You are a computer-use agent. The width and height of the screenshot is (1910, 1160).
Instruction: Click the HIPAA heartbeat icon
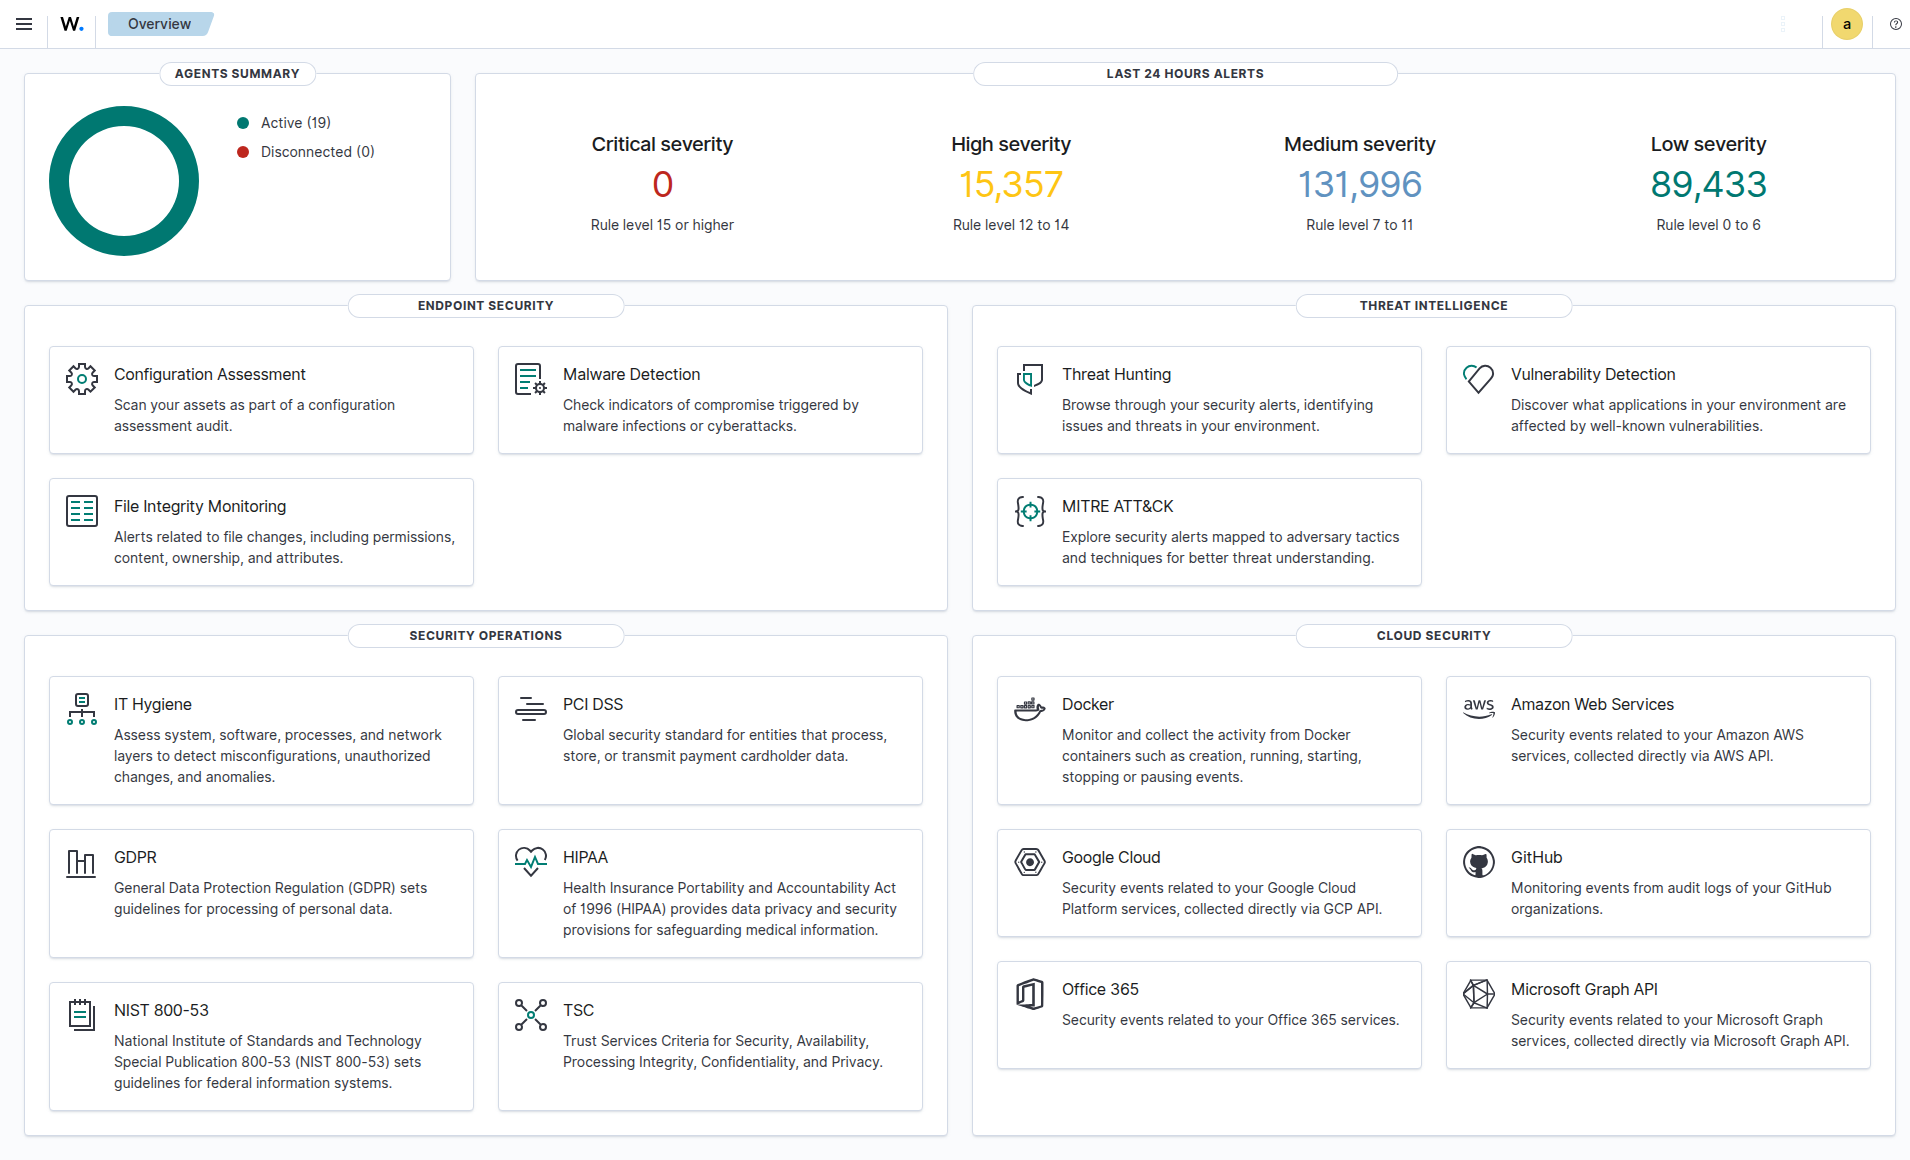tap(530, 861)
